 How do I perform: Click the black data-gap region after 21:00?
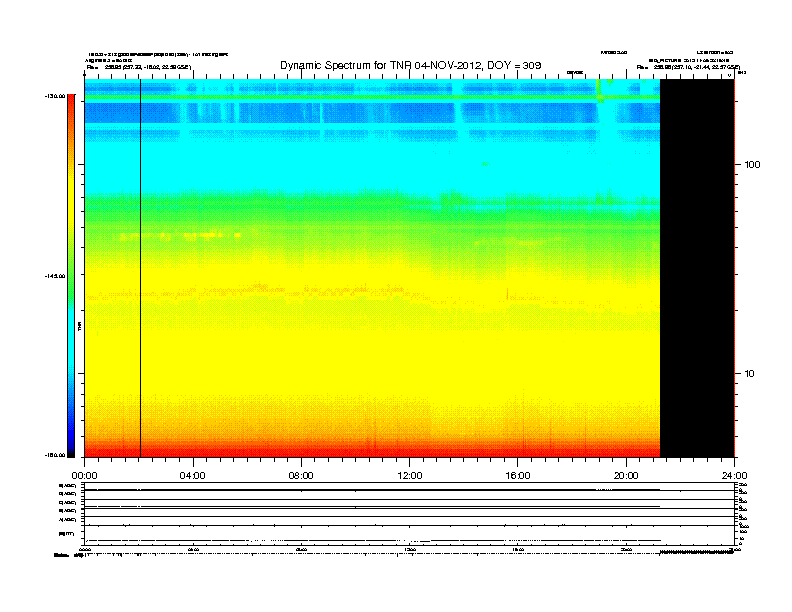697,268
